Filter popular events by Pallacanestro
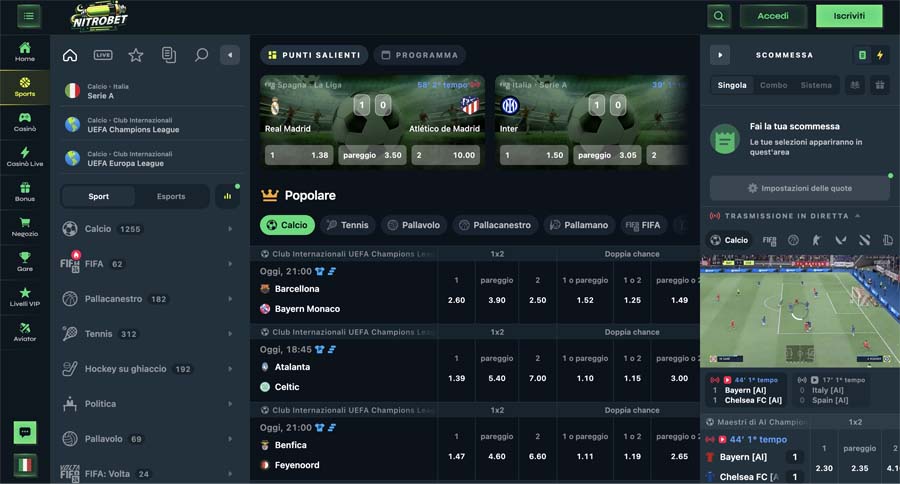This screenshot has height=484, width=900. [x=495, y=225]
